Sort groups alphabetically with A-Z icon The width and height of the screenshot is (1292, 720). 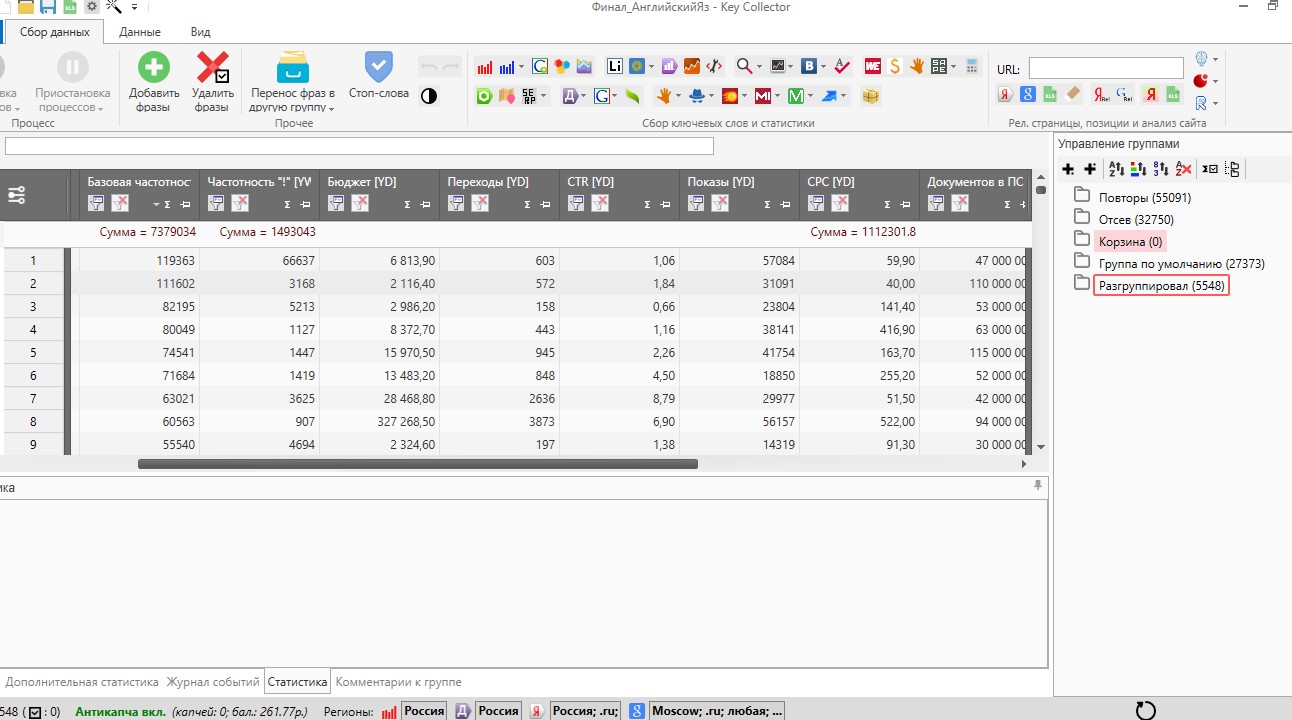1116,169
